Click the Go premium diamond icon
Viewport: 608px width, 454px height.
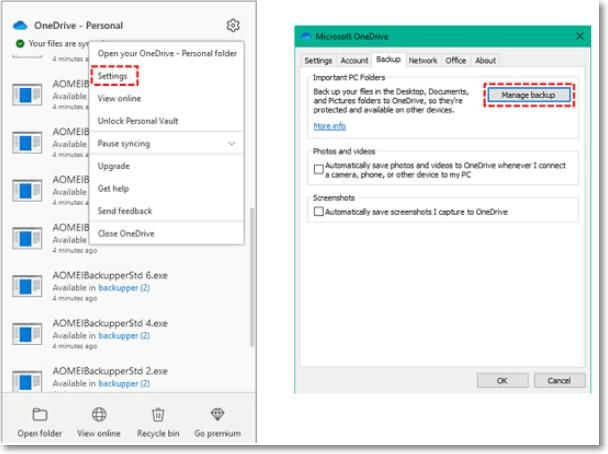[x=217, y=414]
